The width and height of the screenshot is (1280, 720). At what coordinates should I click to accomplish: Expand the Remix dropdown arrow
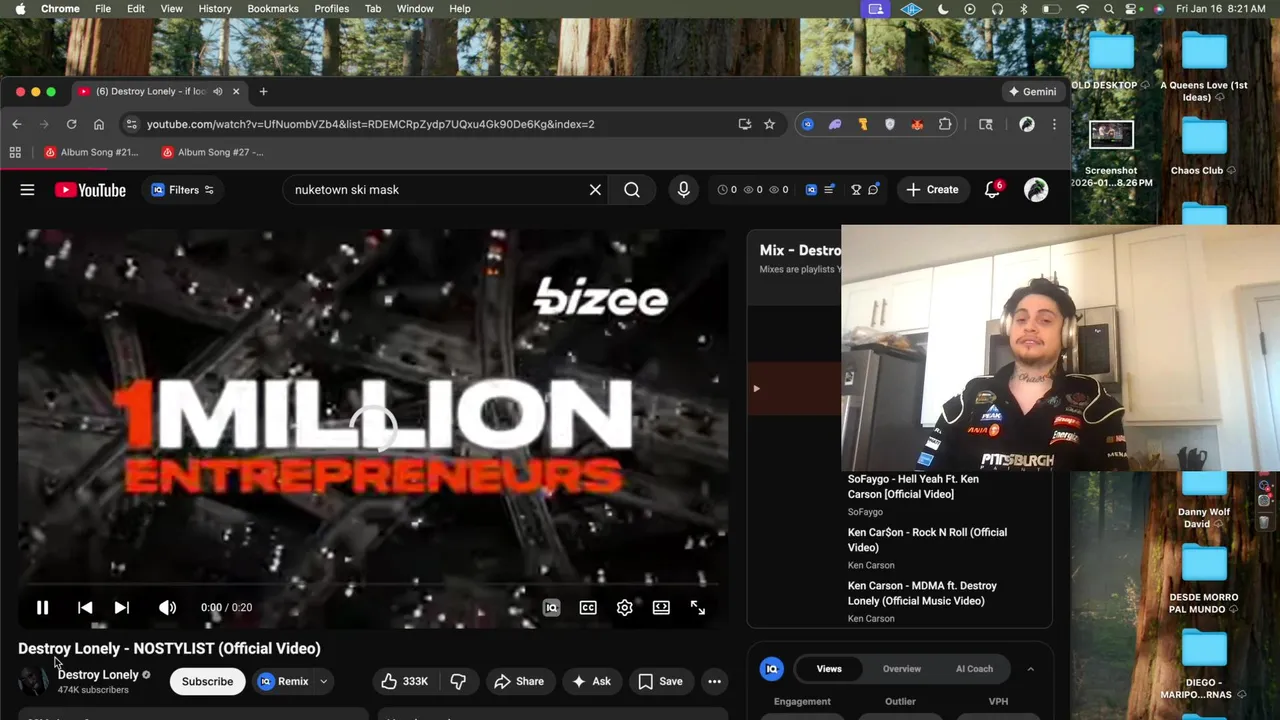tap(323, 681)
